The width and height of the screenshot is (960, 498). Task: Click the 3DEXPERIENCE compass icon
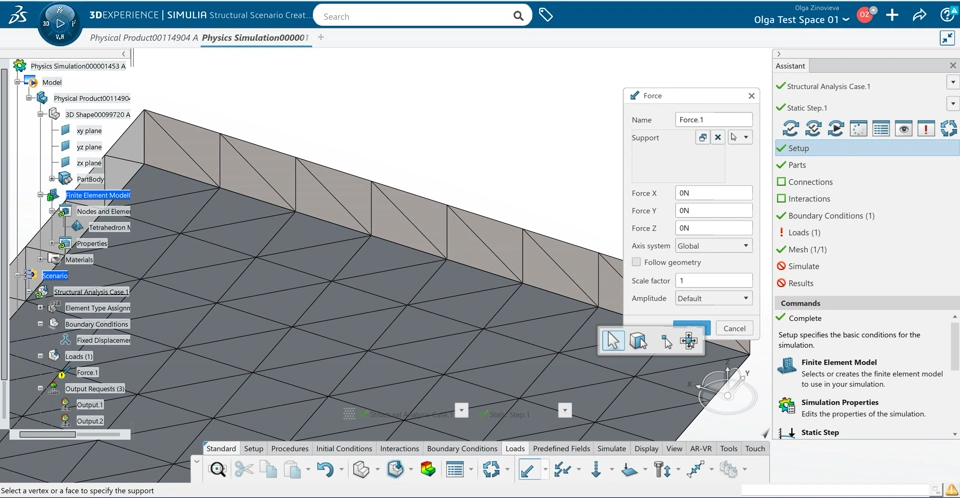[x=59, y=23]
